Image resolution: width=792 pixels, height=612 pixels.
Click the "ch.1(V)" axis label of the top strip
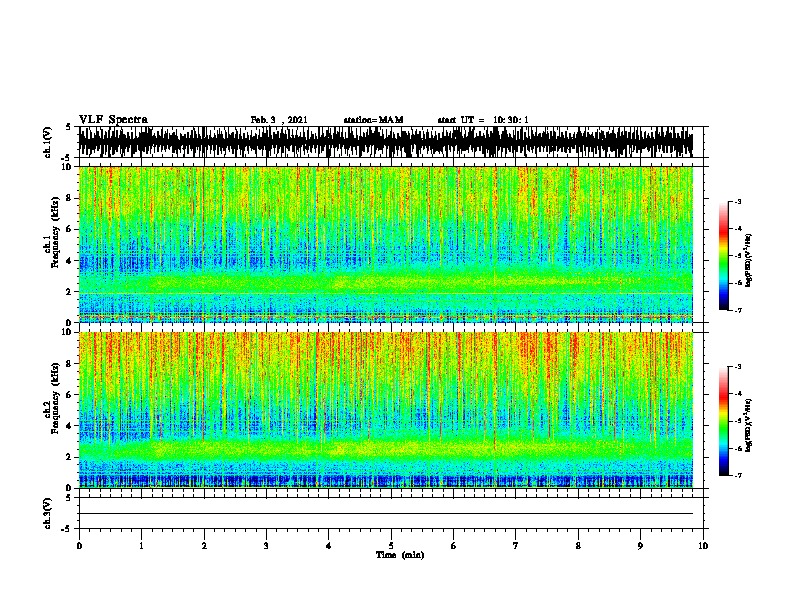pos(48,142)
